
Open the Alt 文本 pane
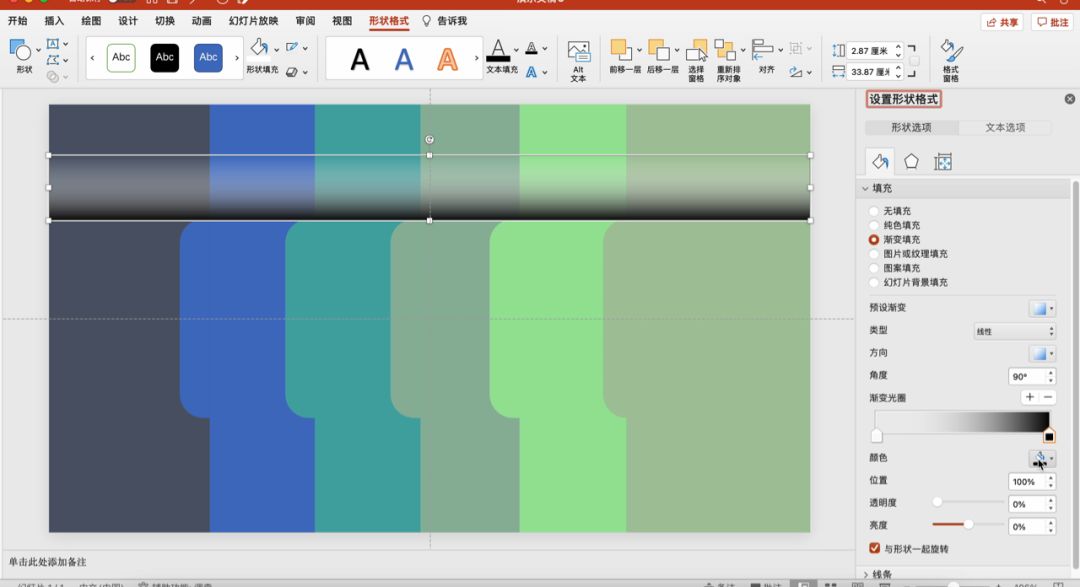tap(579, 61)
